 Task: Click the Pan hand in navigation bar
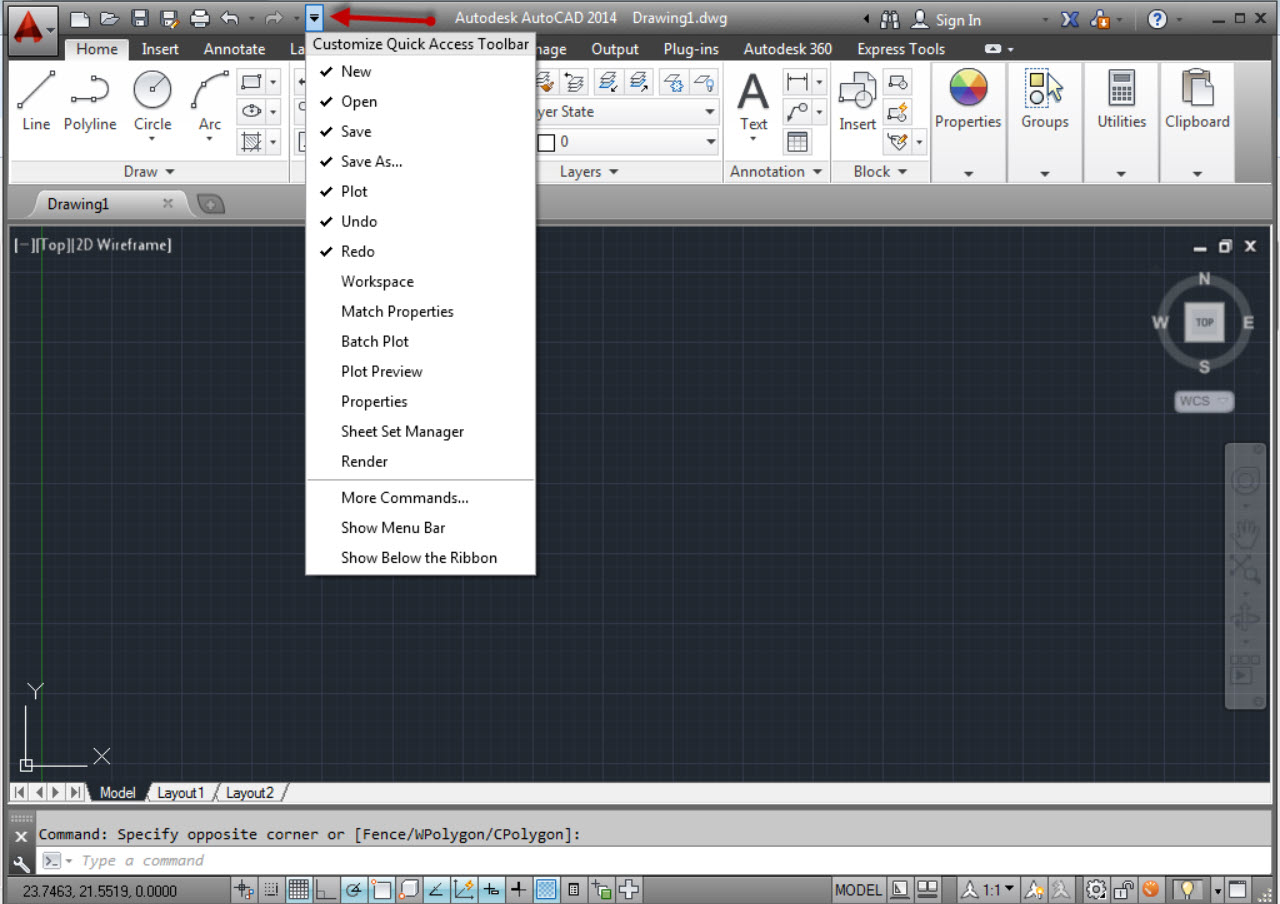(x=1245, y=533)
